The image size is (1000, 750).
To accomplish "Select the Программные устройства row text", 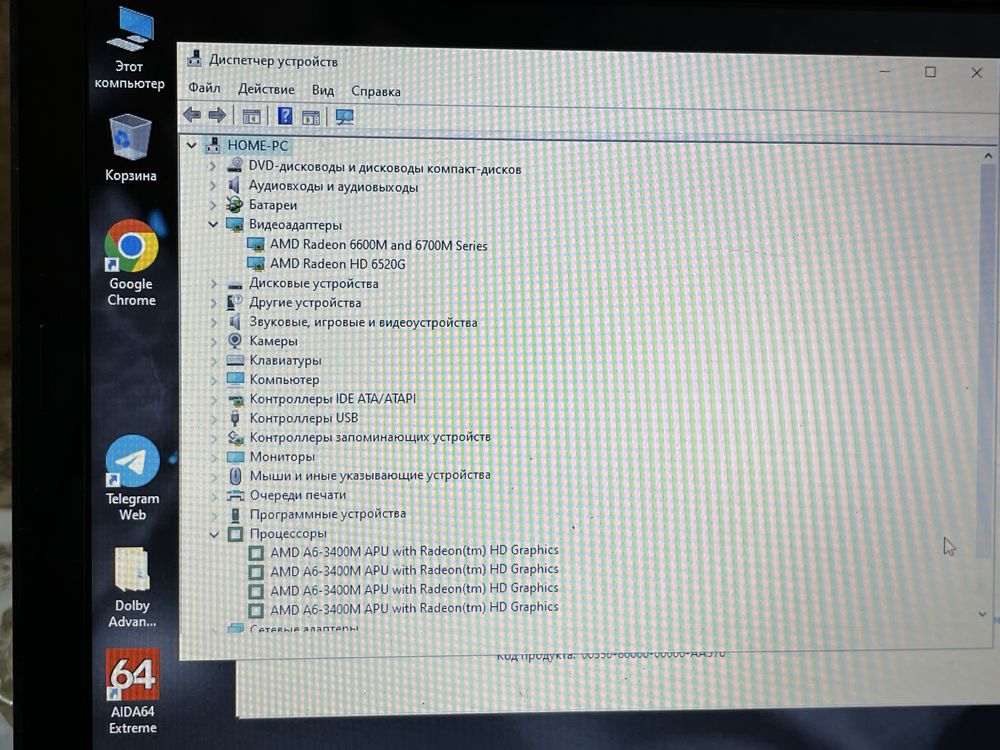I will 328,514.
